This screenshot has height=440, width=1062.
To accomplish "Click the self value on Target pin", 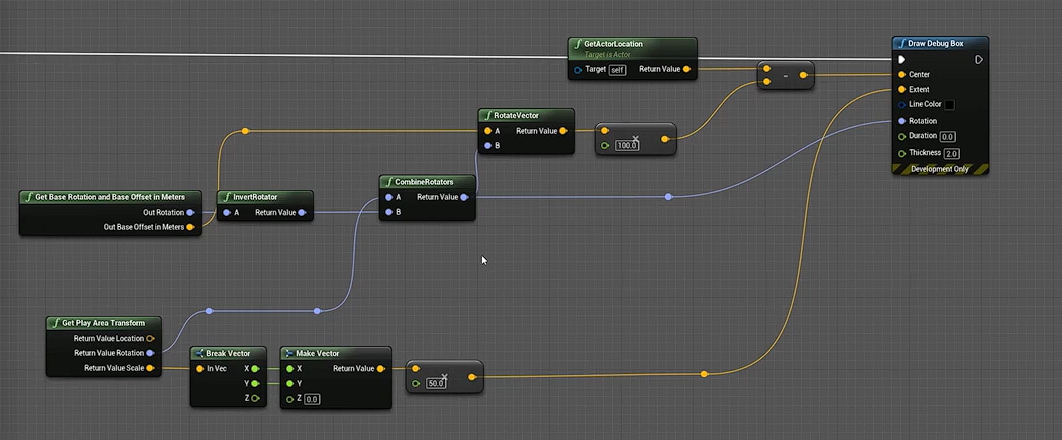I will (617, 70).
